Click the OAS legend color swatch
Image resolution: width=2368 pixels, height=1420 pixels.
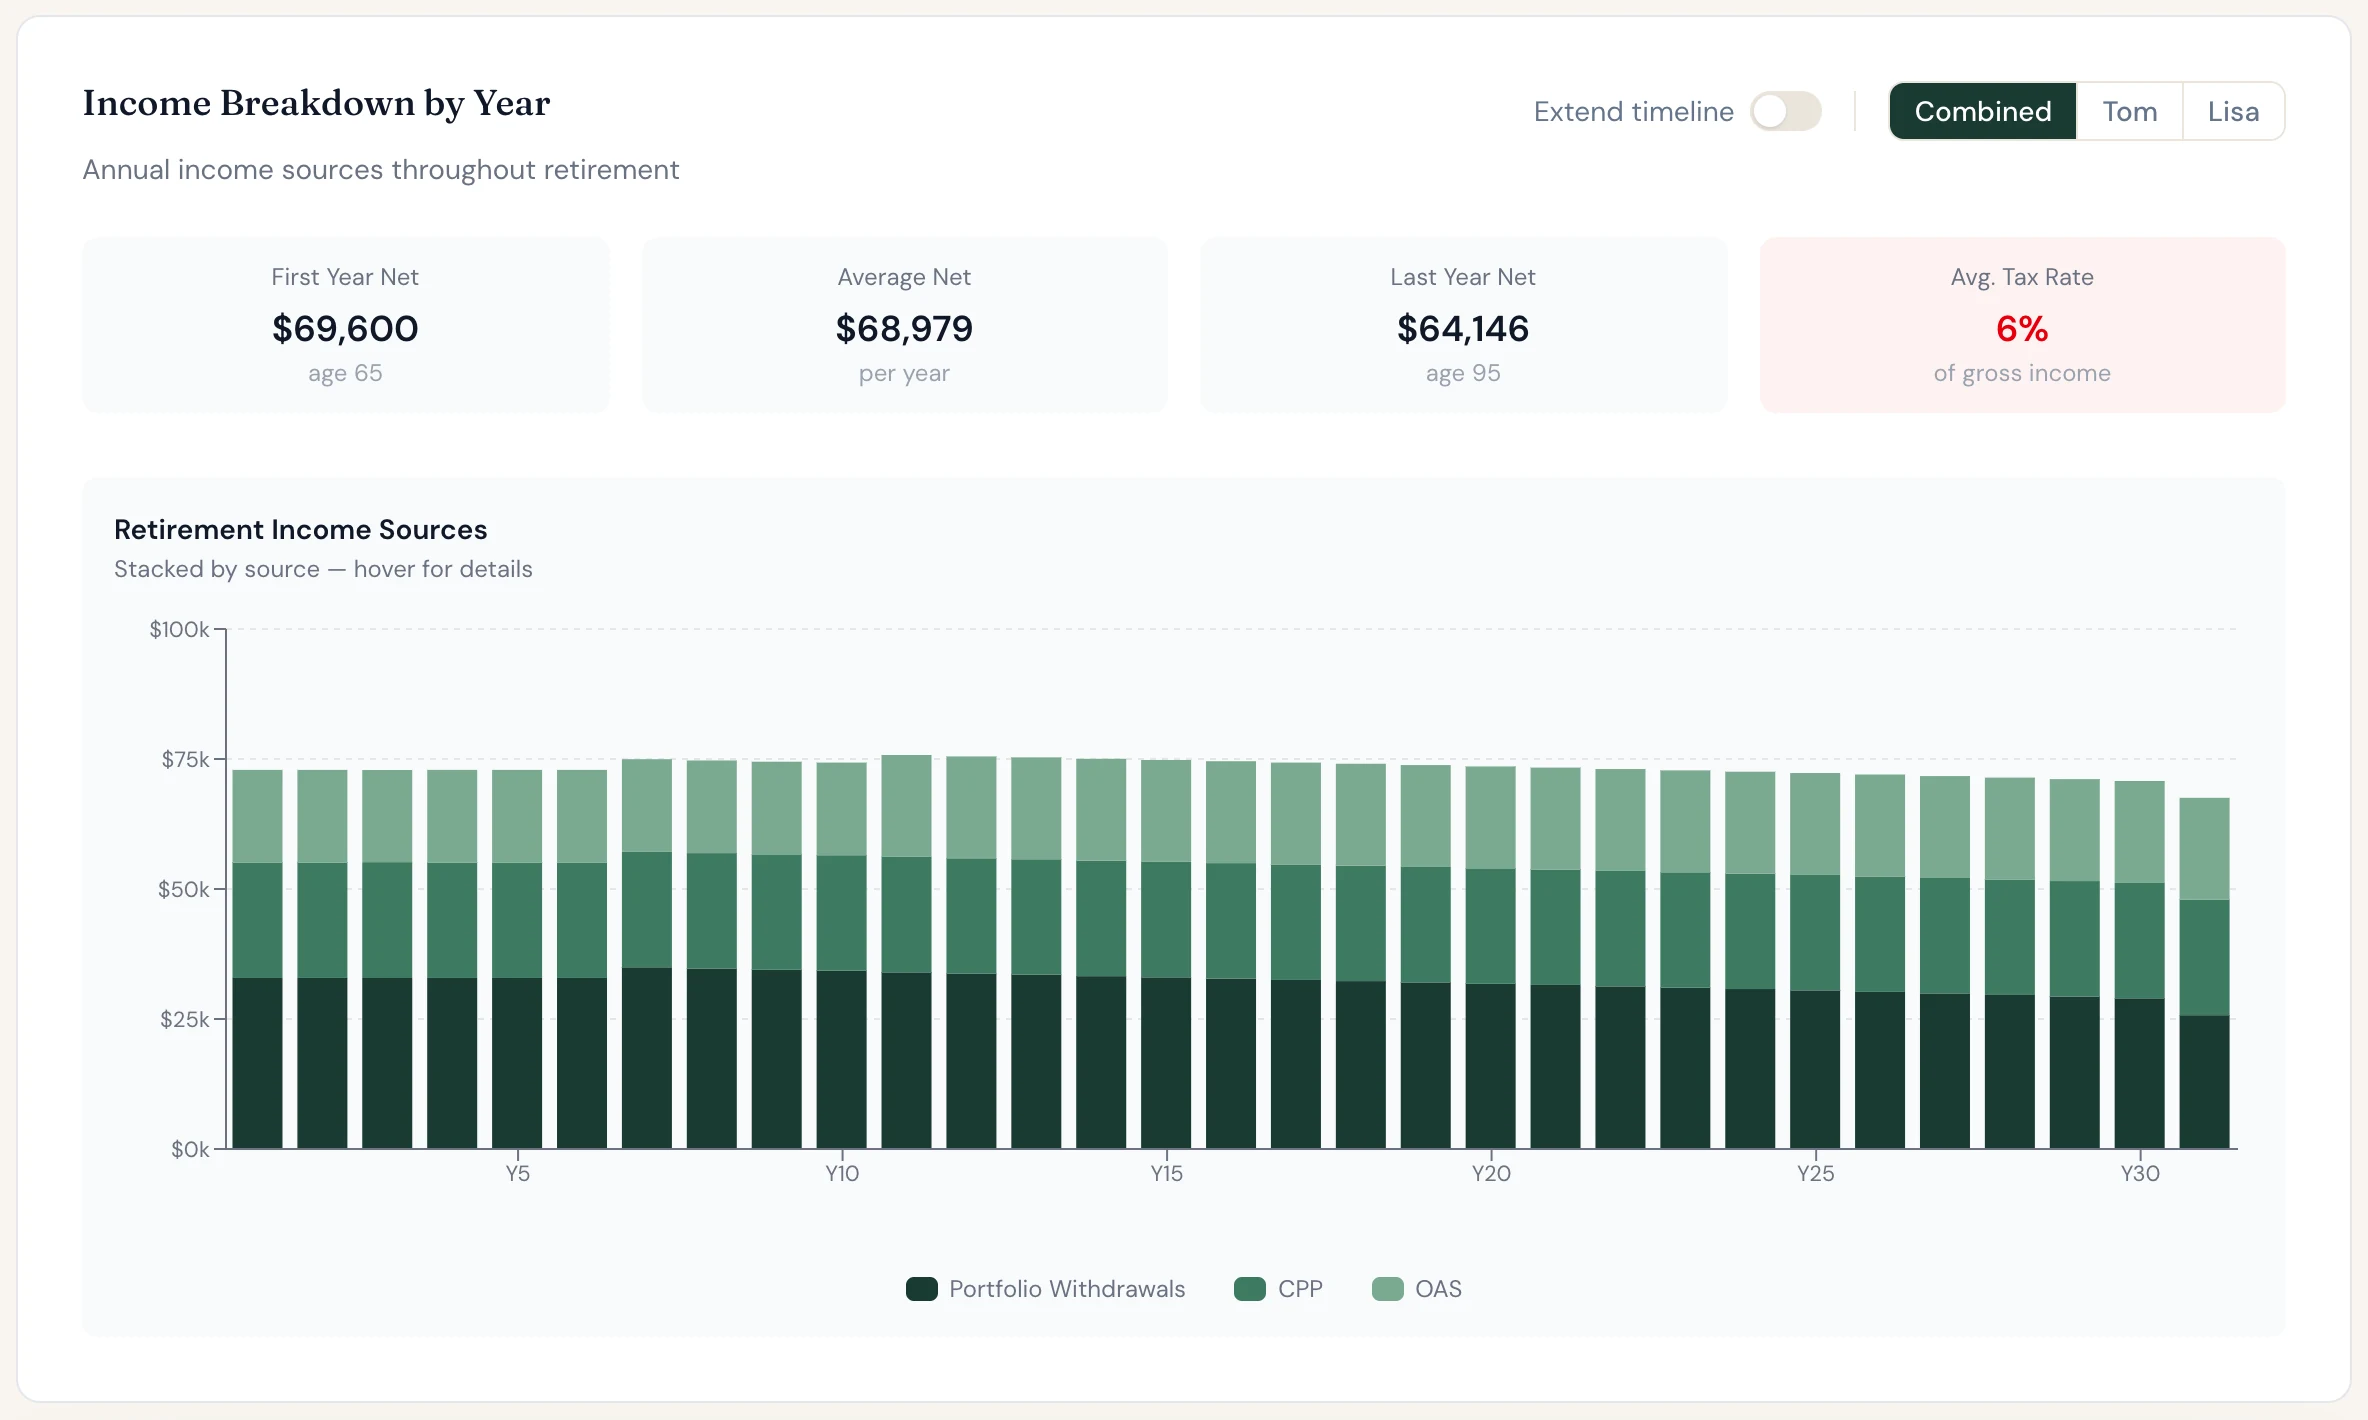coord(1388,1289)
